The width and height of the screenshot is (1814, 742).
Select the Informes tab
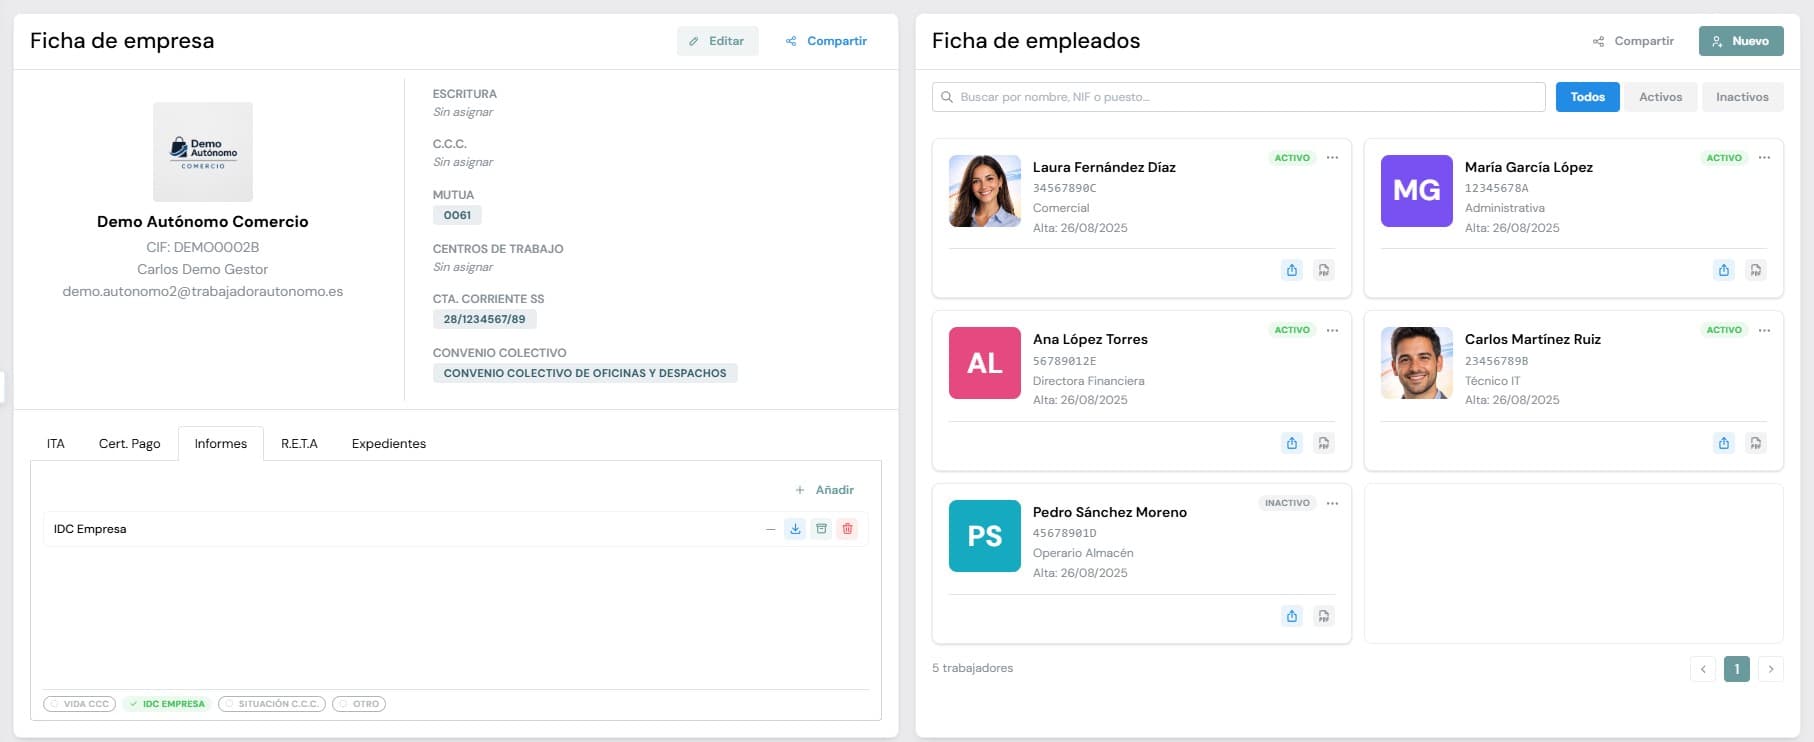point(221,444)
